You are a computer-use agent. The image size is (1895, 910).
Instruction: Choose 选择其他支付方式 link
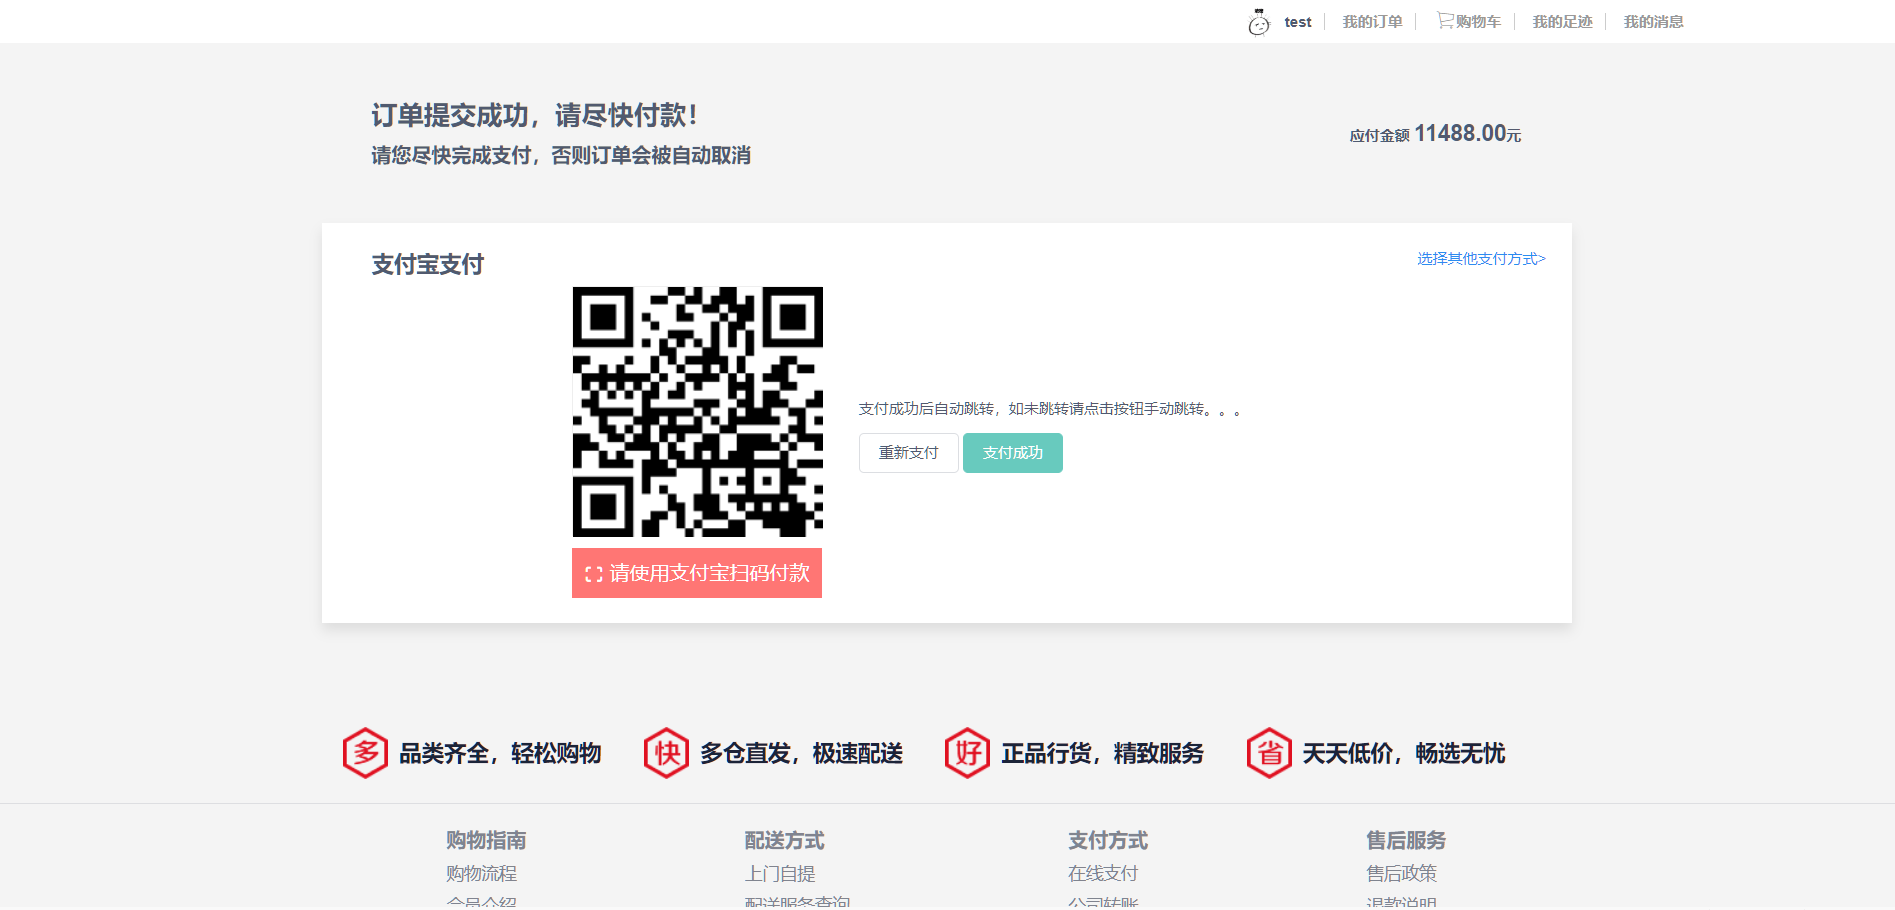pos(1481,259)
